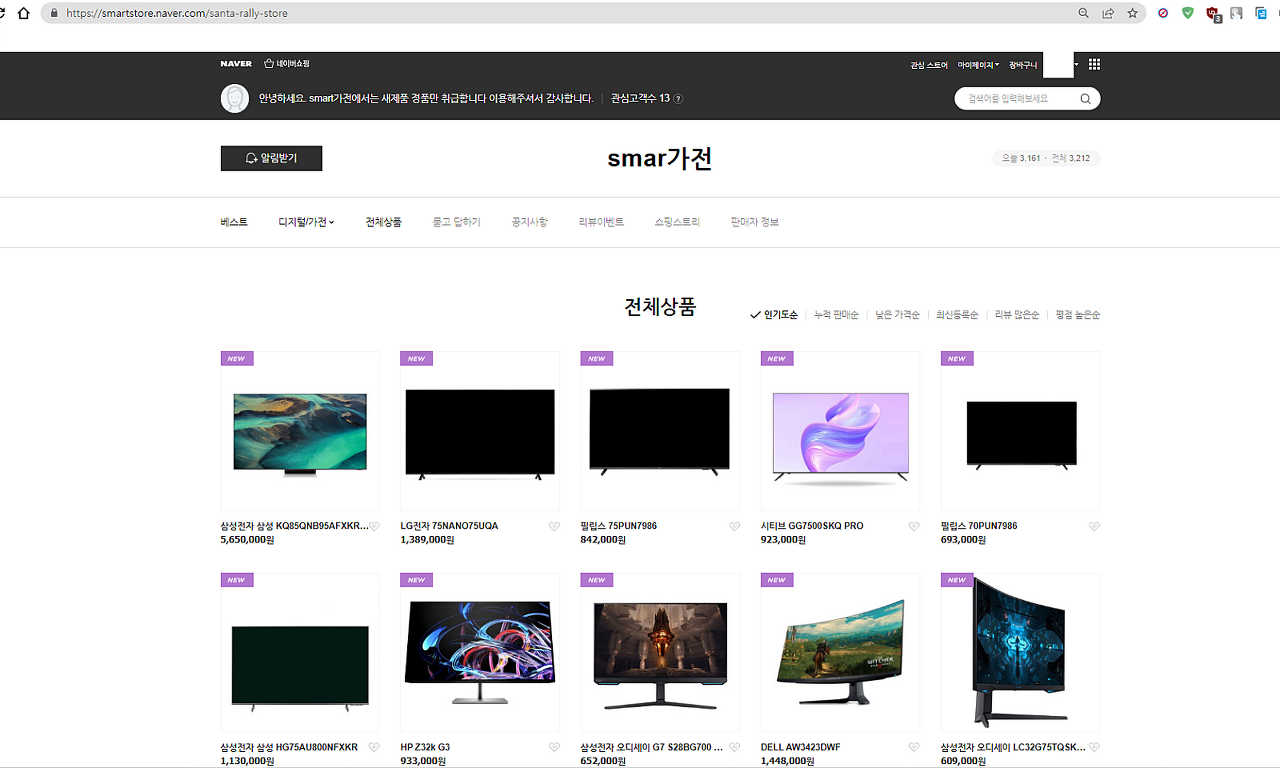The image size is (1280, 768).
Task: Open the 공지사항 tab
Action: (529, 222)
